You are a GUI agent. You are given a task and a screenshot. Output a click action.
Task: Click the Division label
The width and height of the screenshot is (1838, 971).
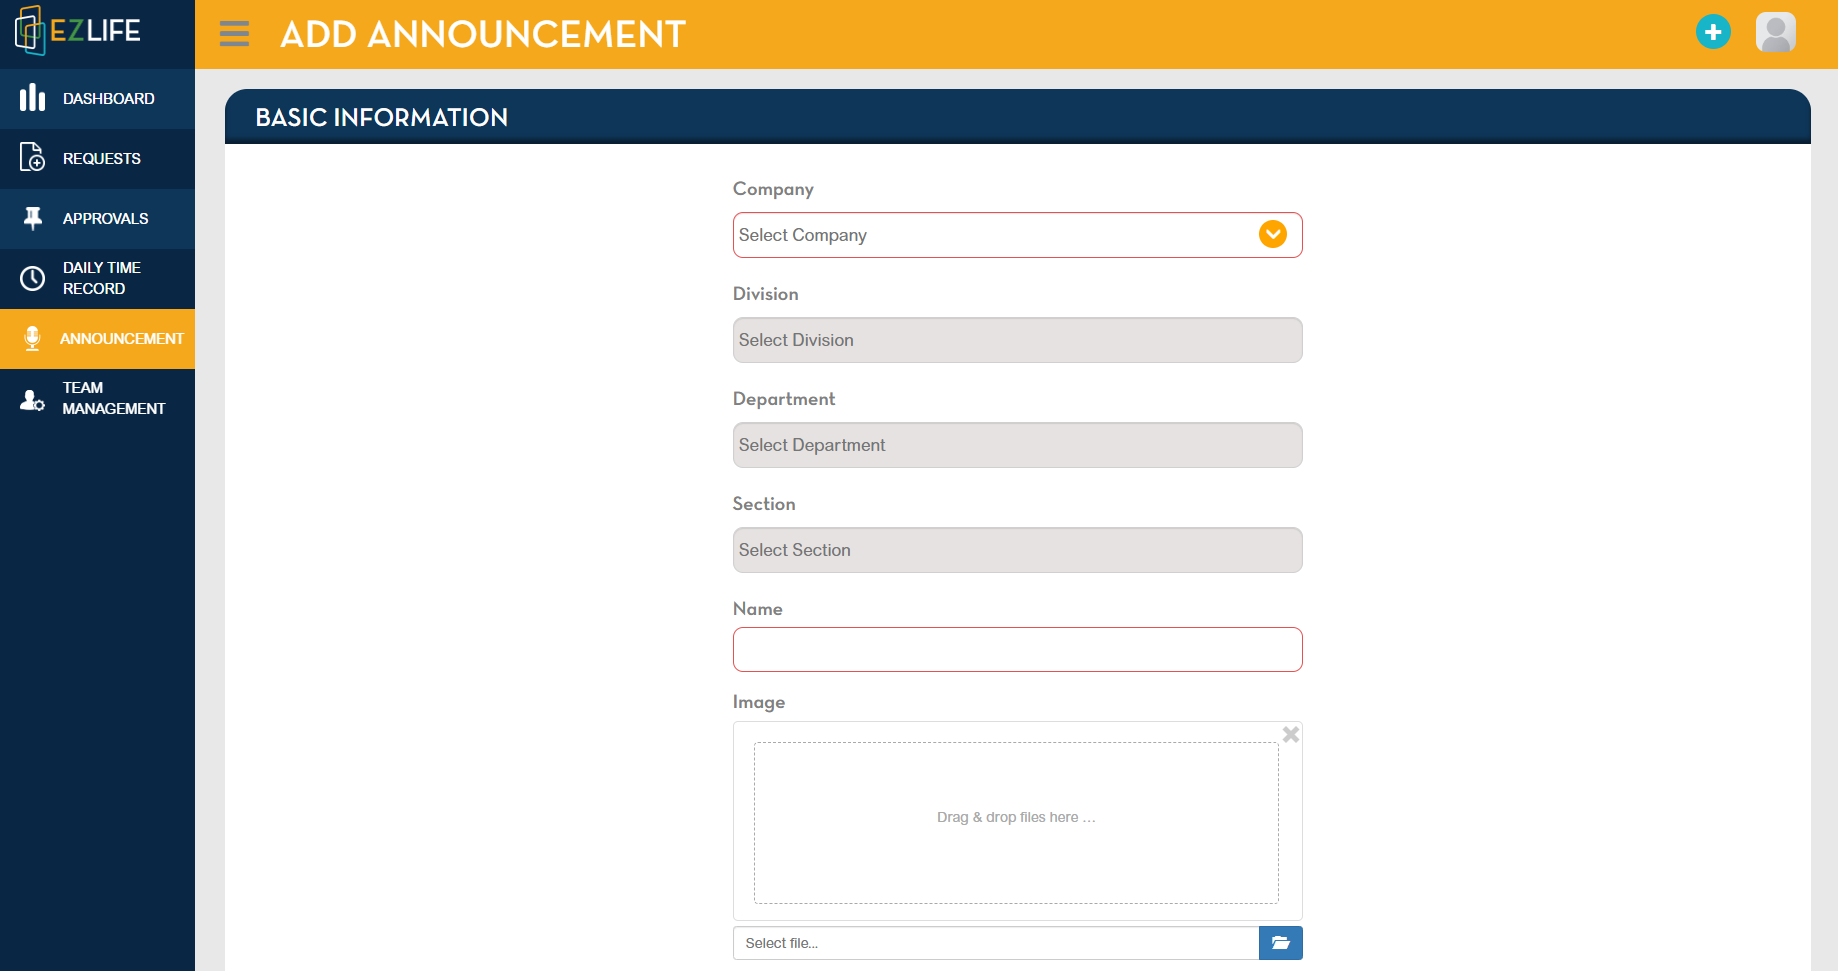(765, 294)
